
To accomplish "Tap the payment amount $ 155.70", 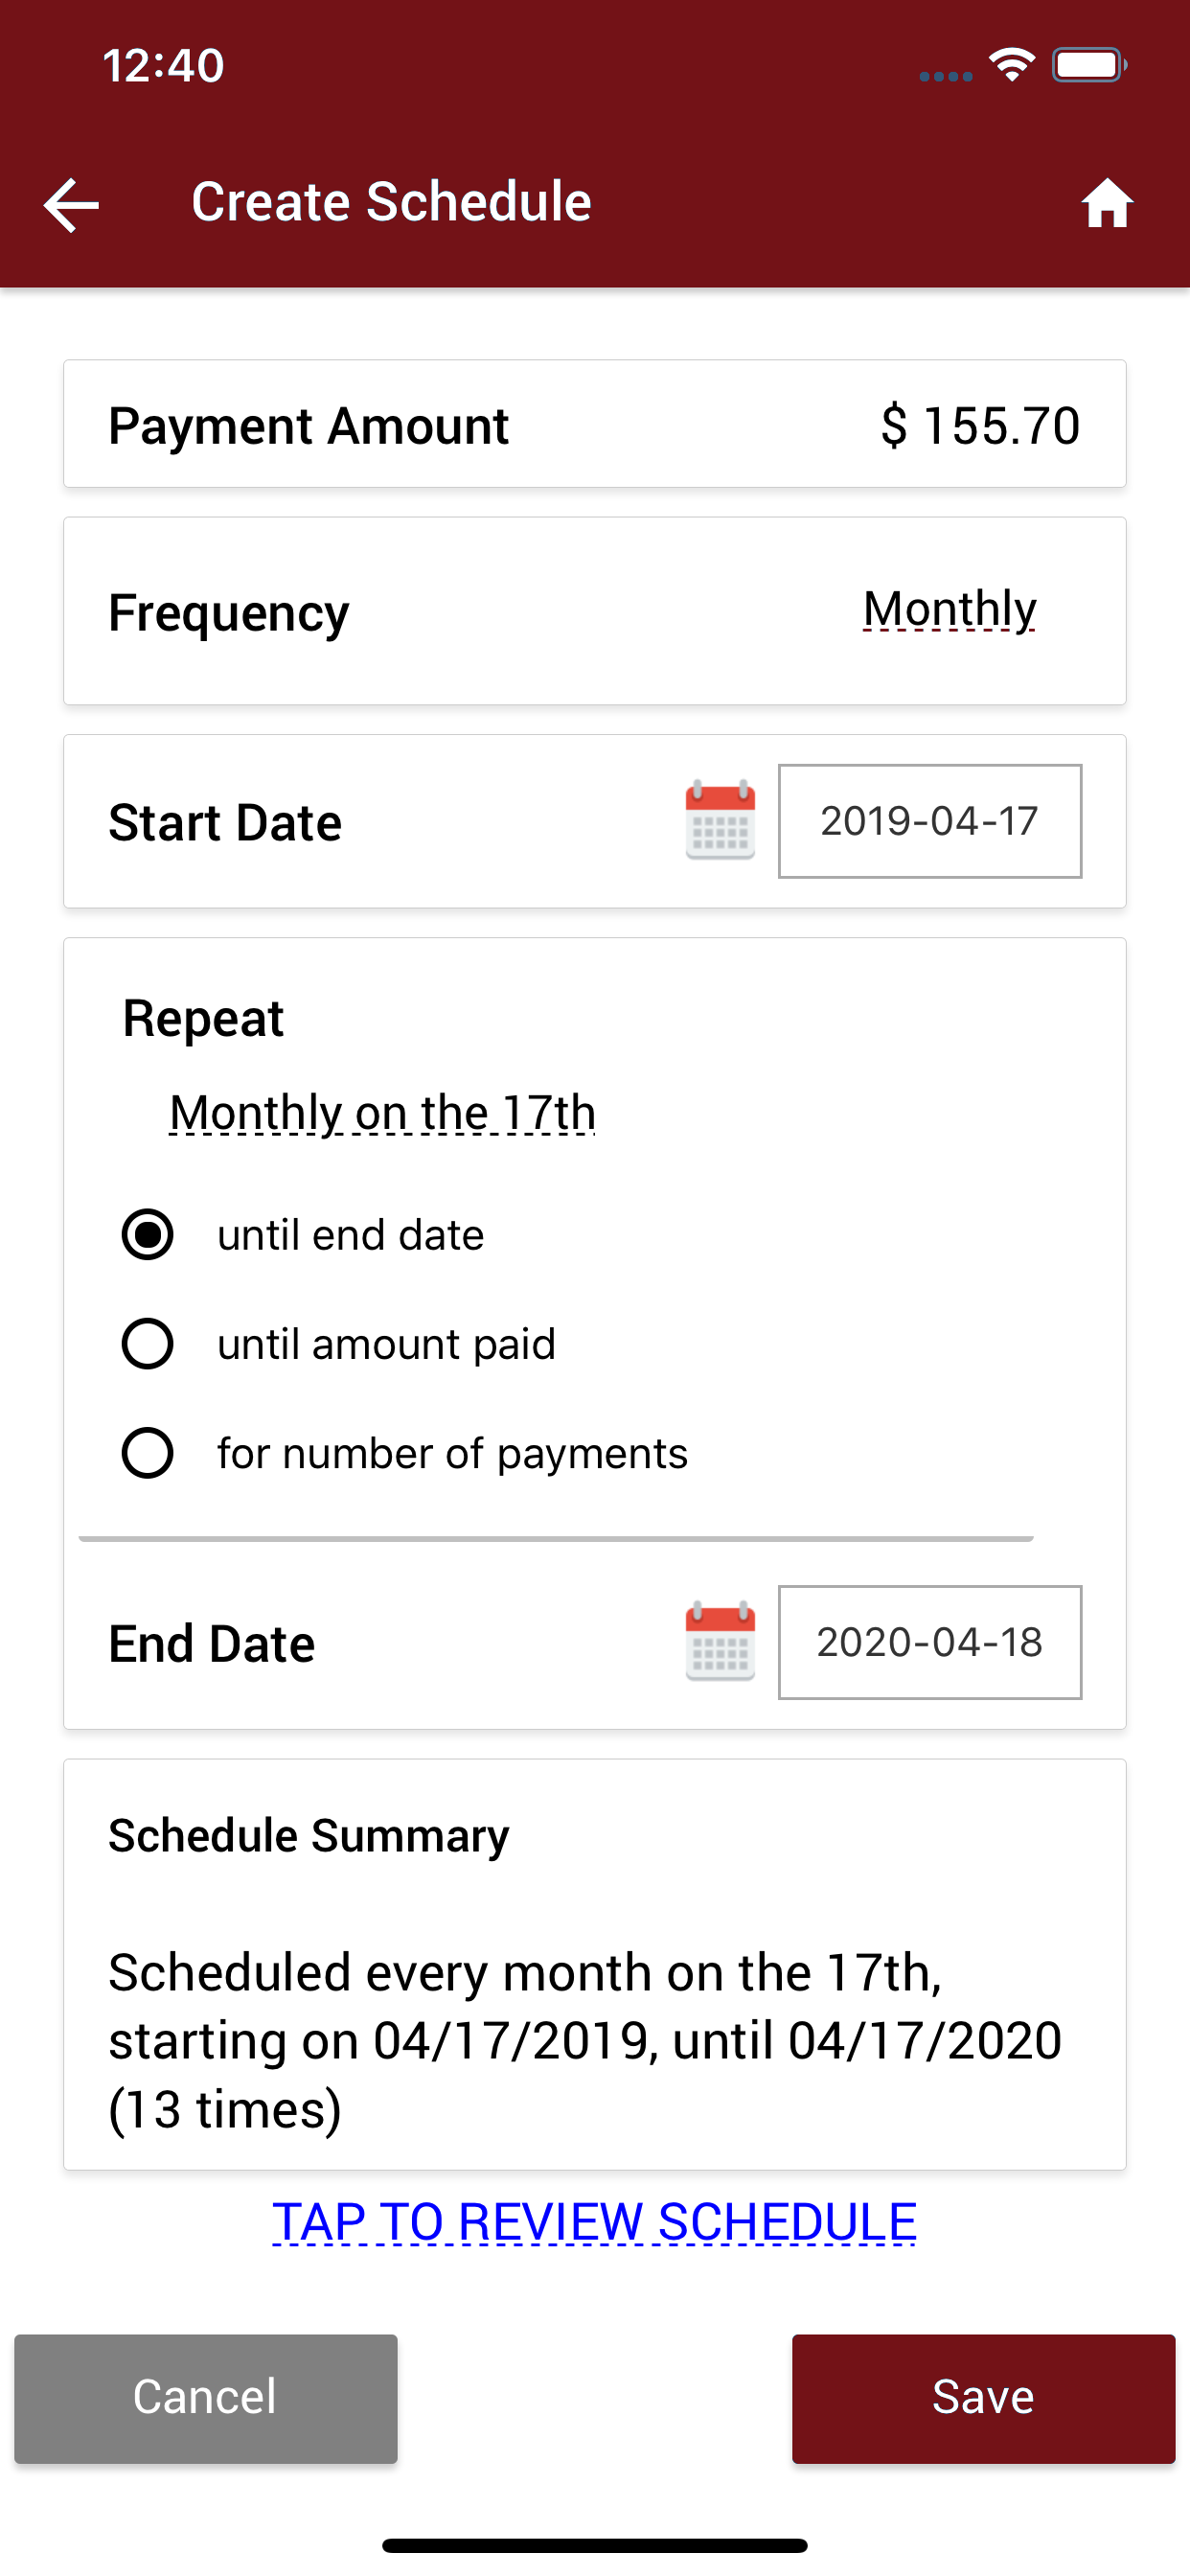I will (980, 425).
